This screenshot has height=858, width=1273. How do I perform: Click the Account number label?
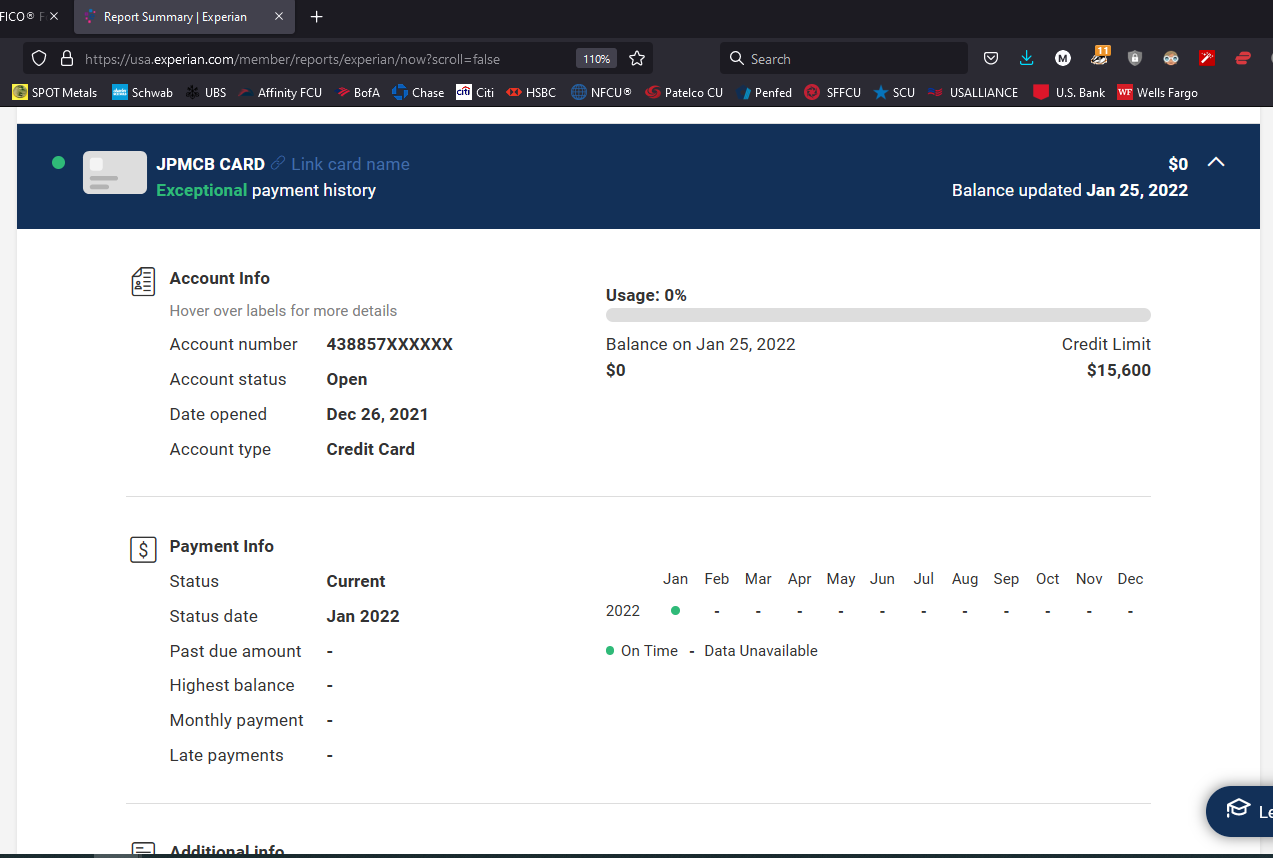pos(234,344)
